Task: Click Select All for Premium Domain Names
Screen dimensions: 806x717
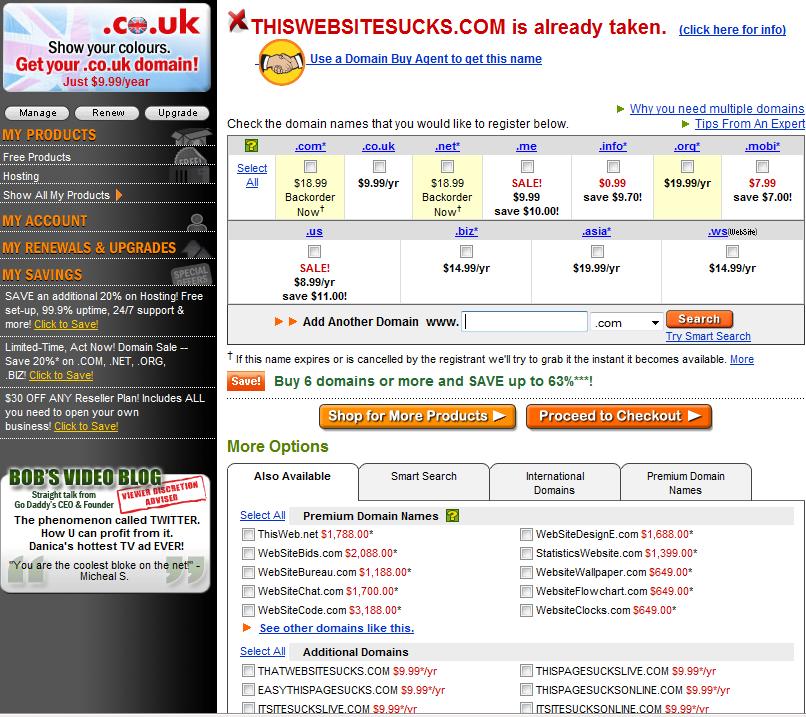Action: tap(263, 516)
